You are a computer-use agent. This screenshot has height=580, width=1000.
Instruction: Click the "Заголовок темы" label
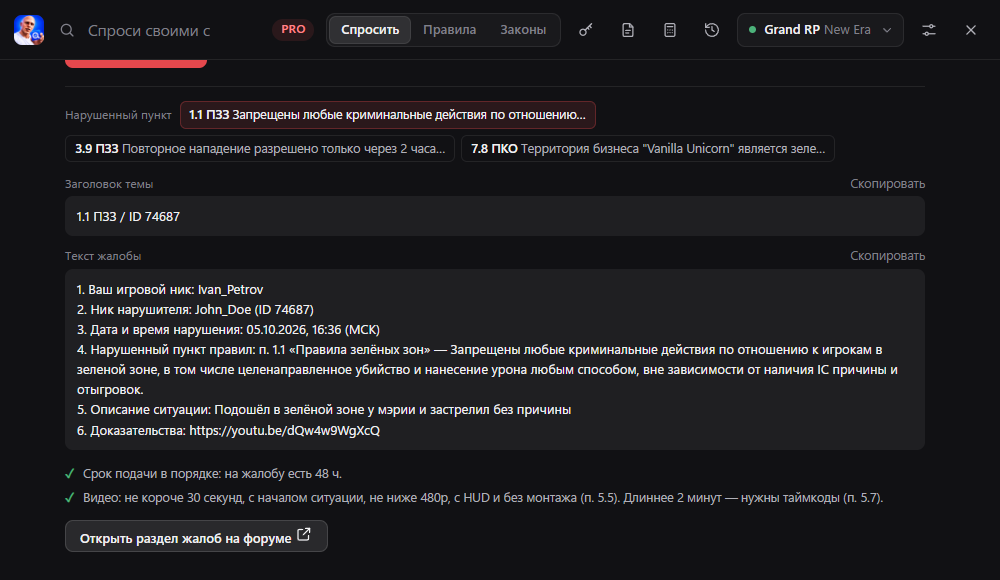pos(109,184)
